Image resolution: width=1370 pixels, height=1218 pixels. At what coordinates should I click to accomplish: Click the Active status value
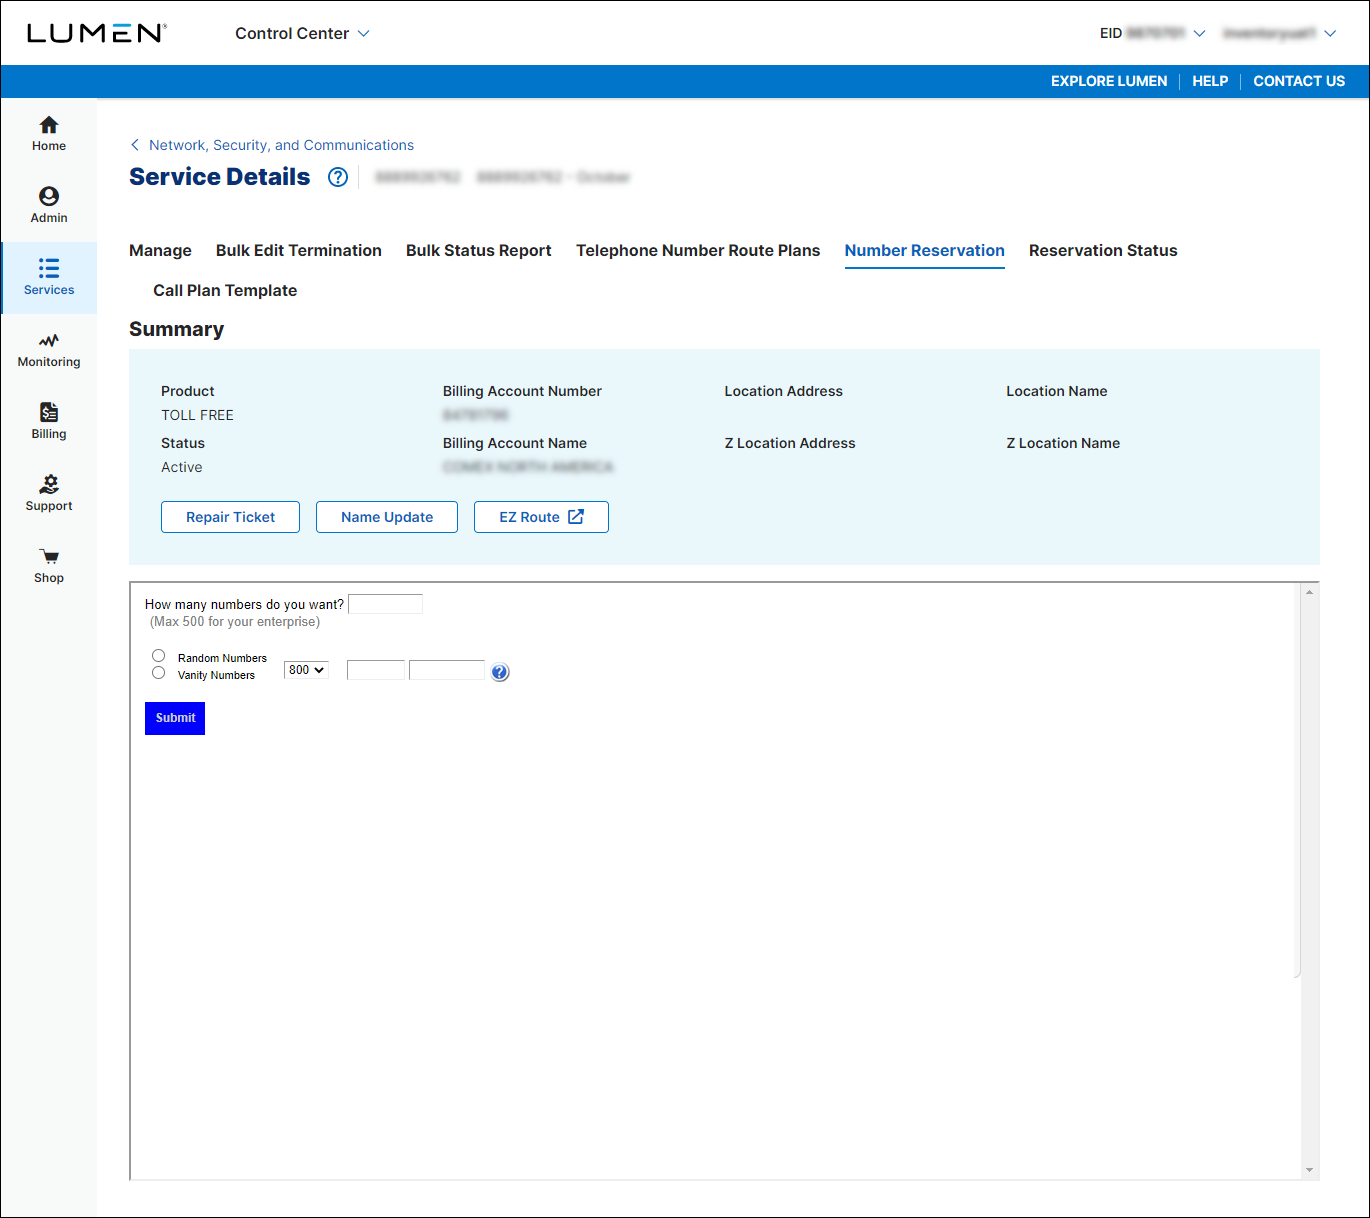point(182,467)
